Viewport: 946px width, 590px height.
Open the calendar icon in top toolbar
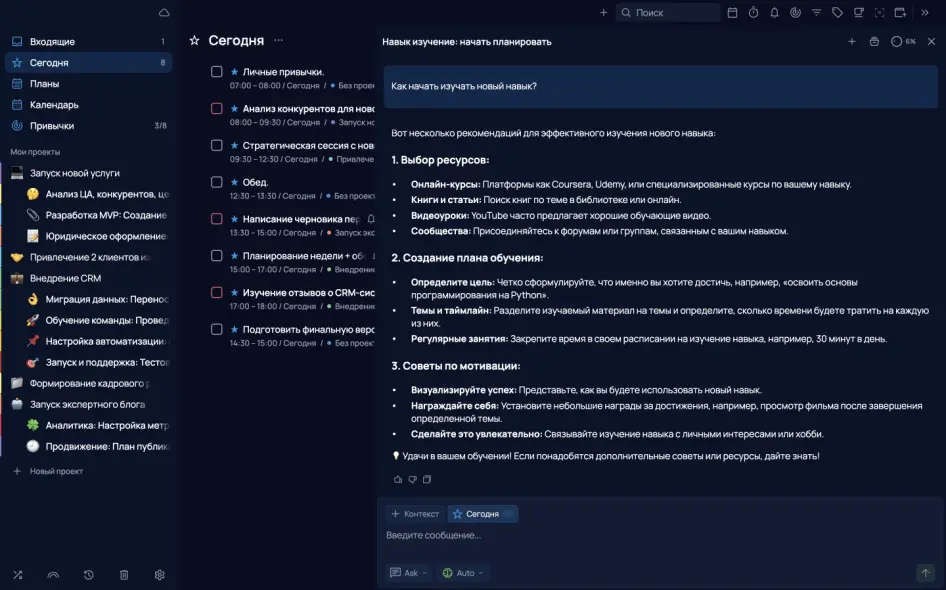click(732, 13)
